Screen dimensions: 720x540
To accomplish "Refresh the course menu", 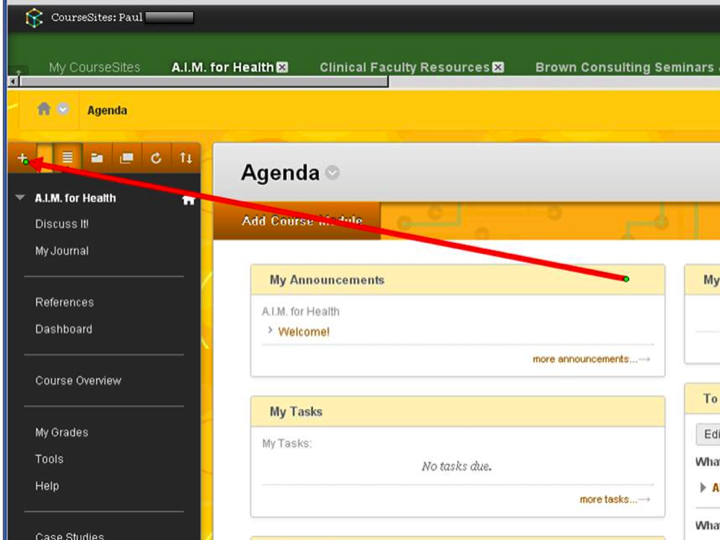I will click(x=156, y=158).
